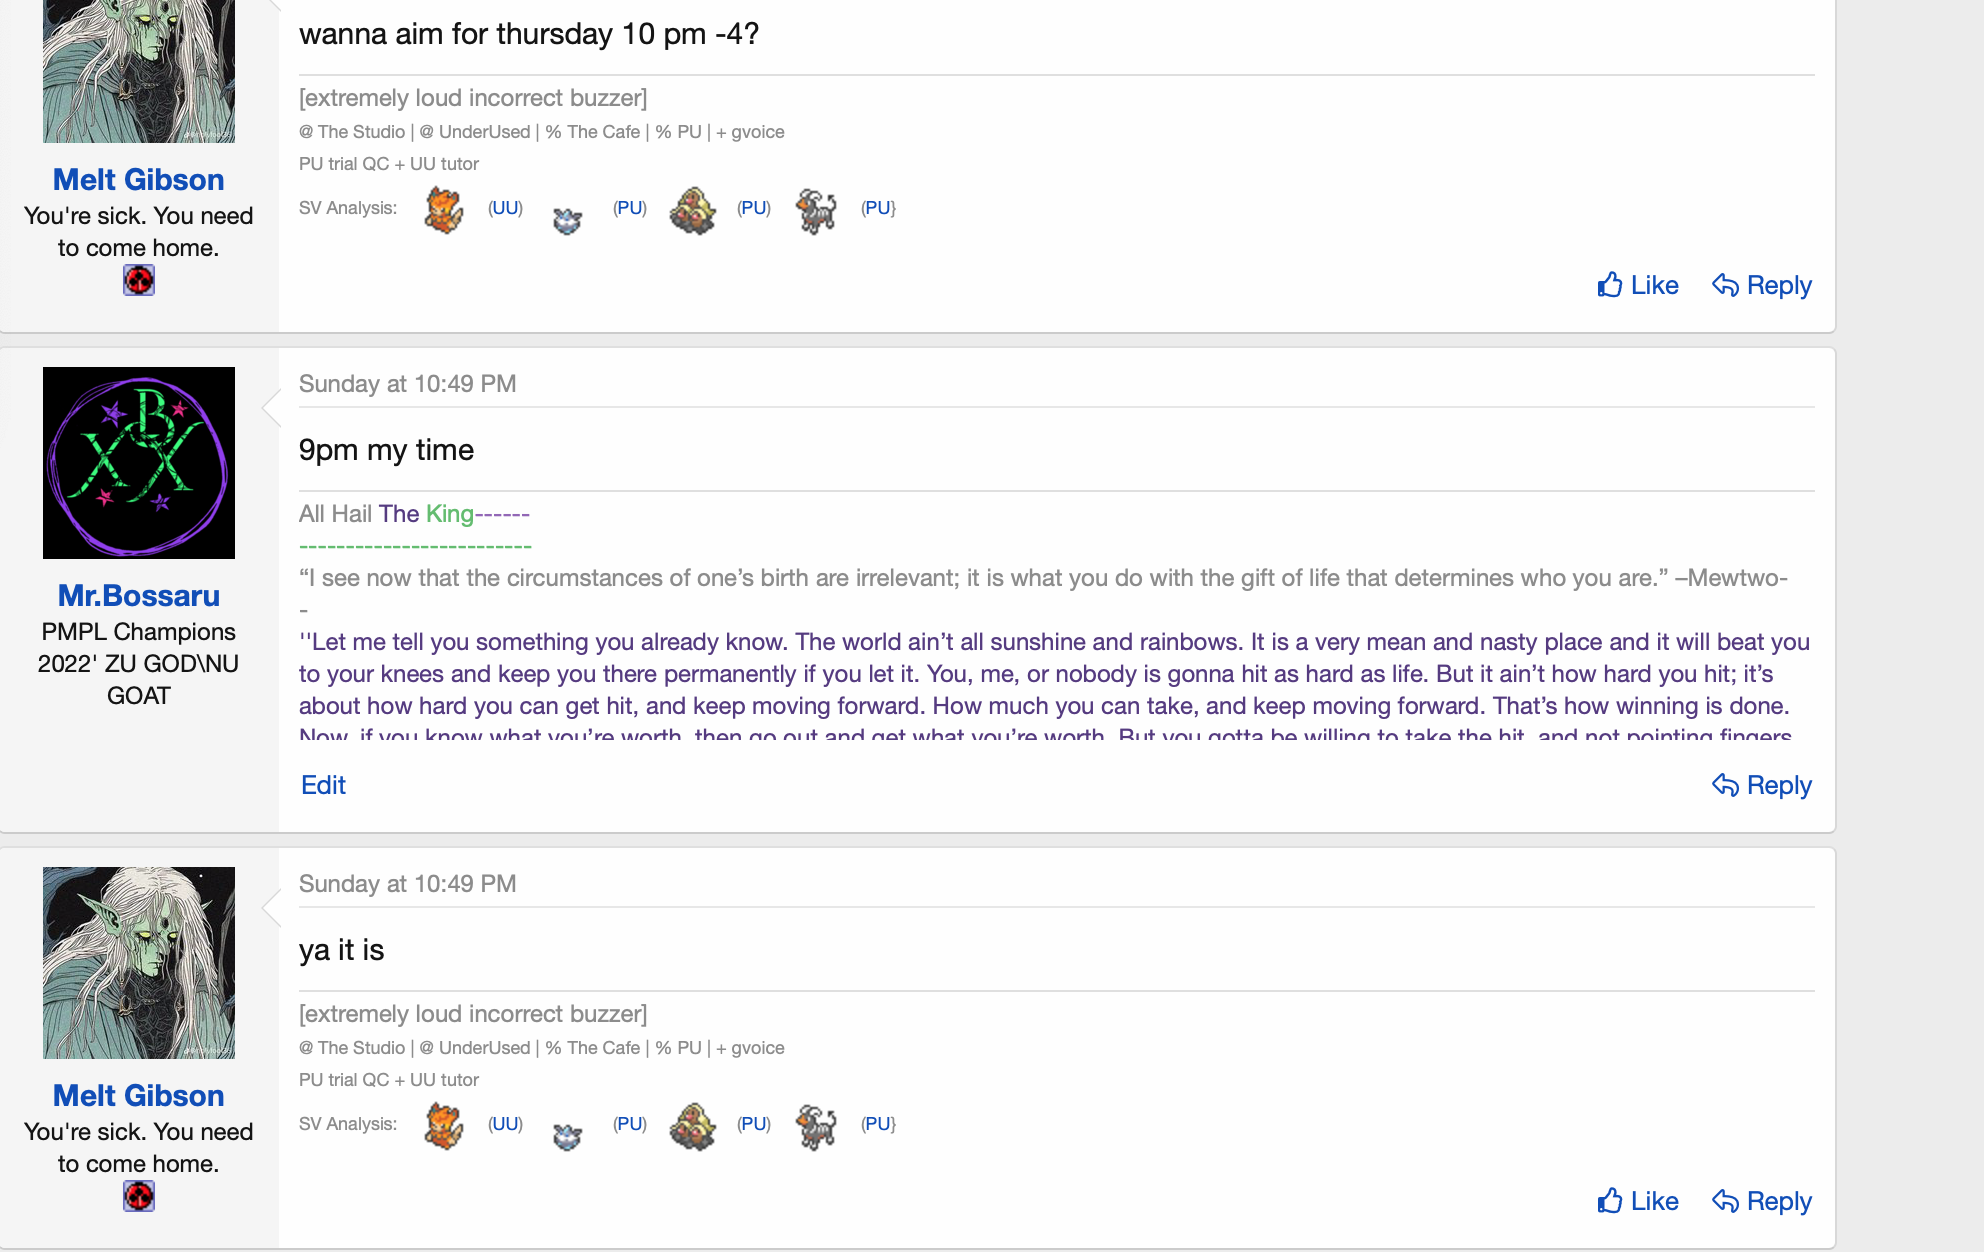Open Melt Gibson's username in bottom post

(139, 1095)
